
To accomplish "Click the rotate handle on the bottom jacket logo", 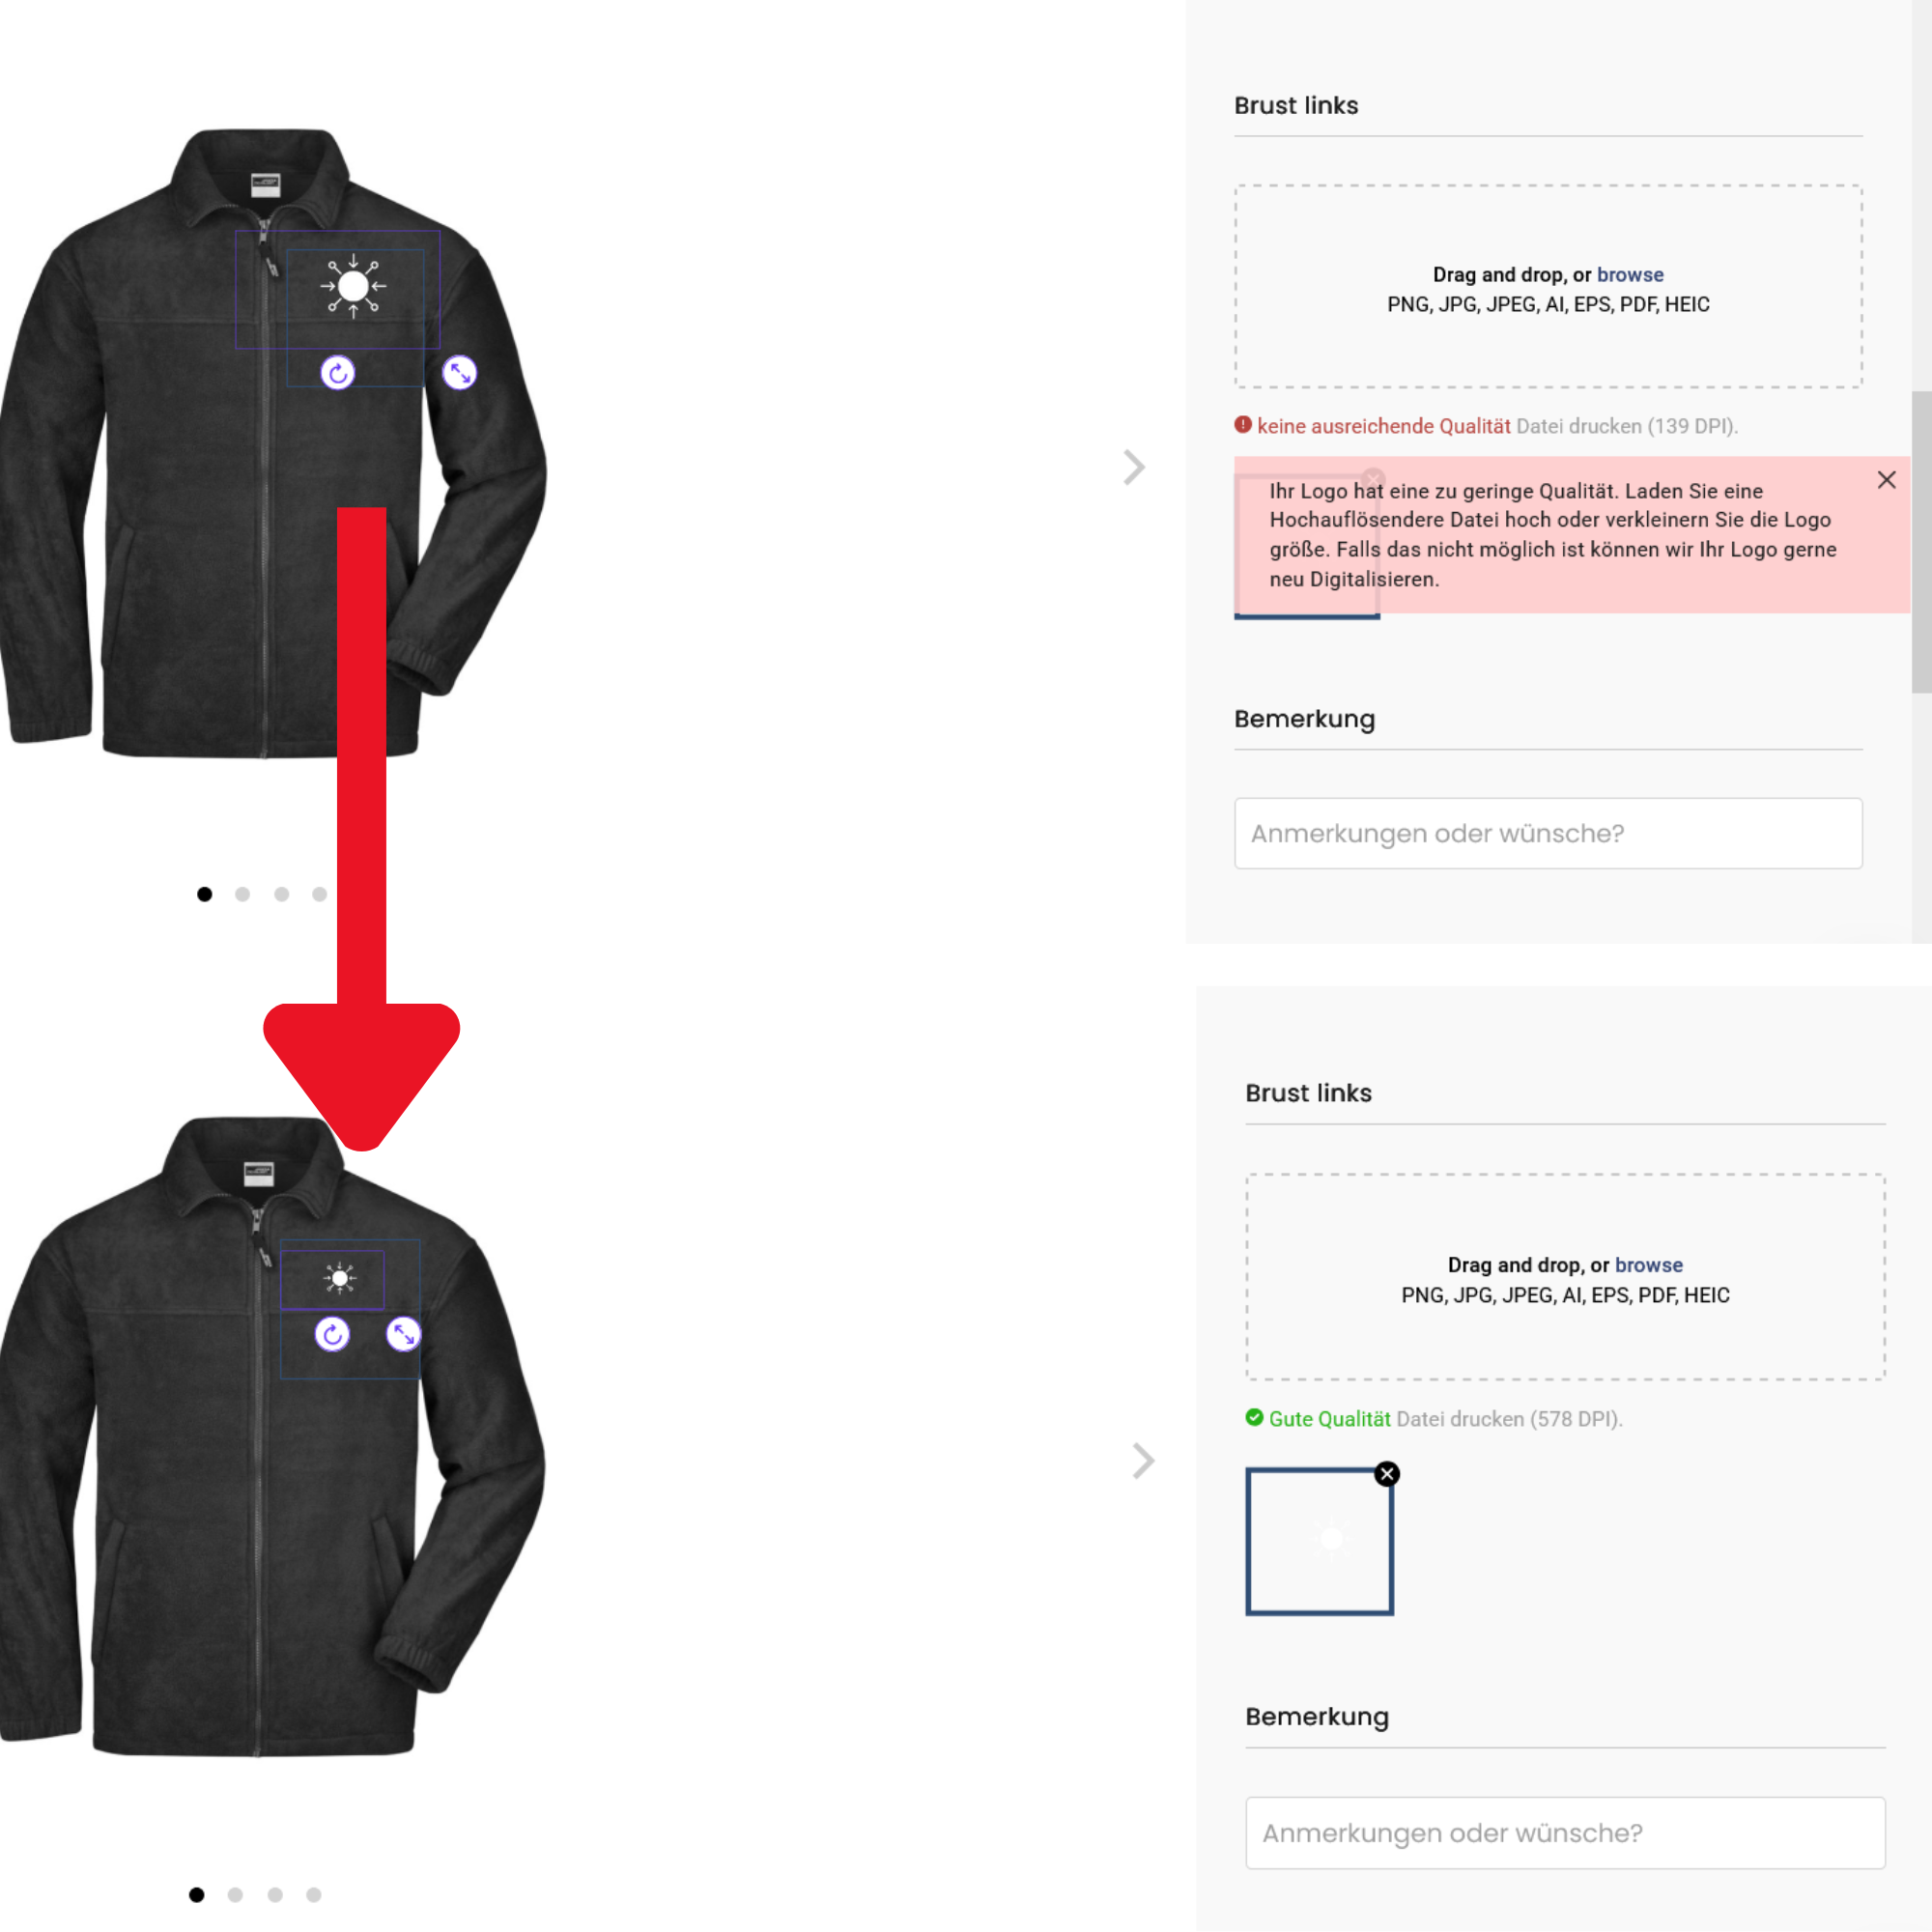I will pyautogui.click(x=332, y=1334).
